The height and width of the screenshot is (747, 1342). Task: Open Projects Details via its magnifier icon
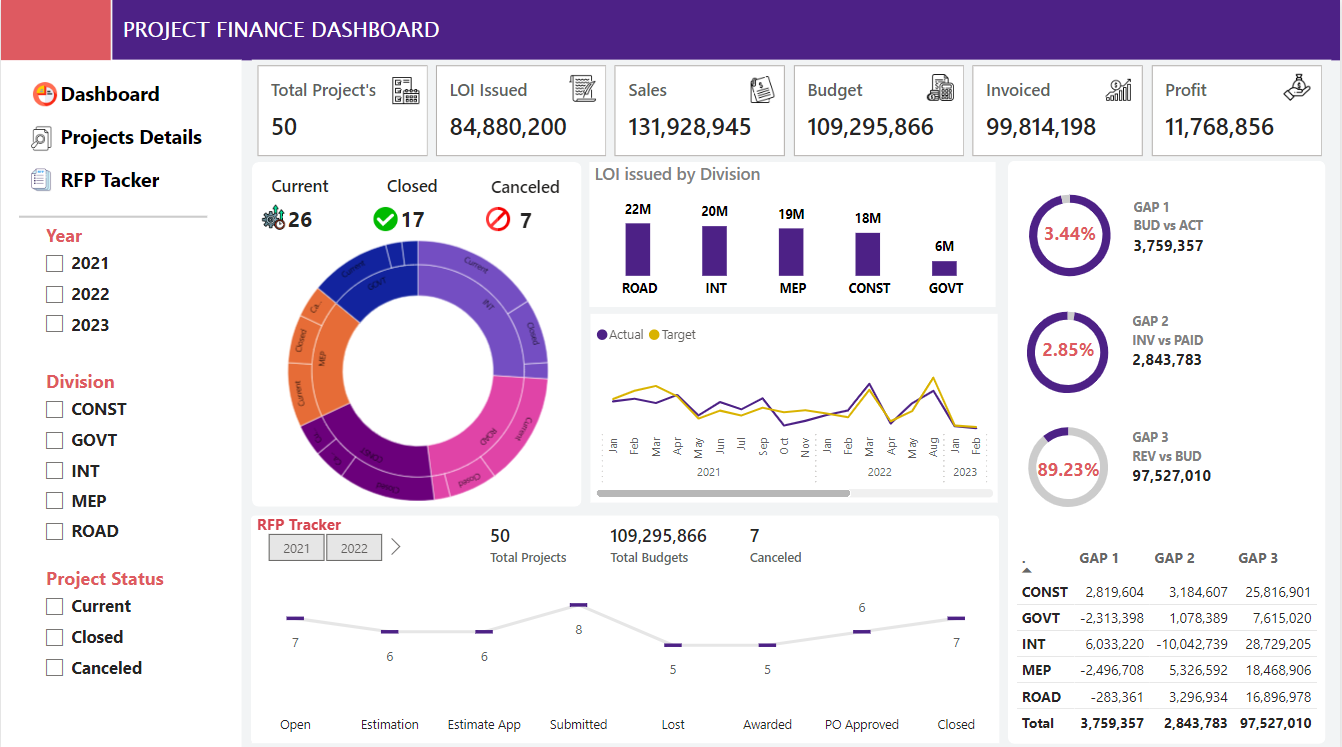tap(43, 137)
